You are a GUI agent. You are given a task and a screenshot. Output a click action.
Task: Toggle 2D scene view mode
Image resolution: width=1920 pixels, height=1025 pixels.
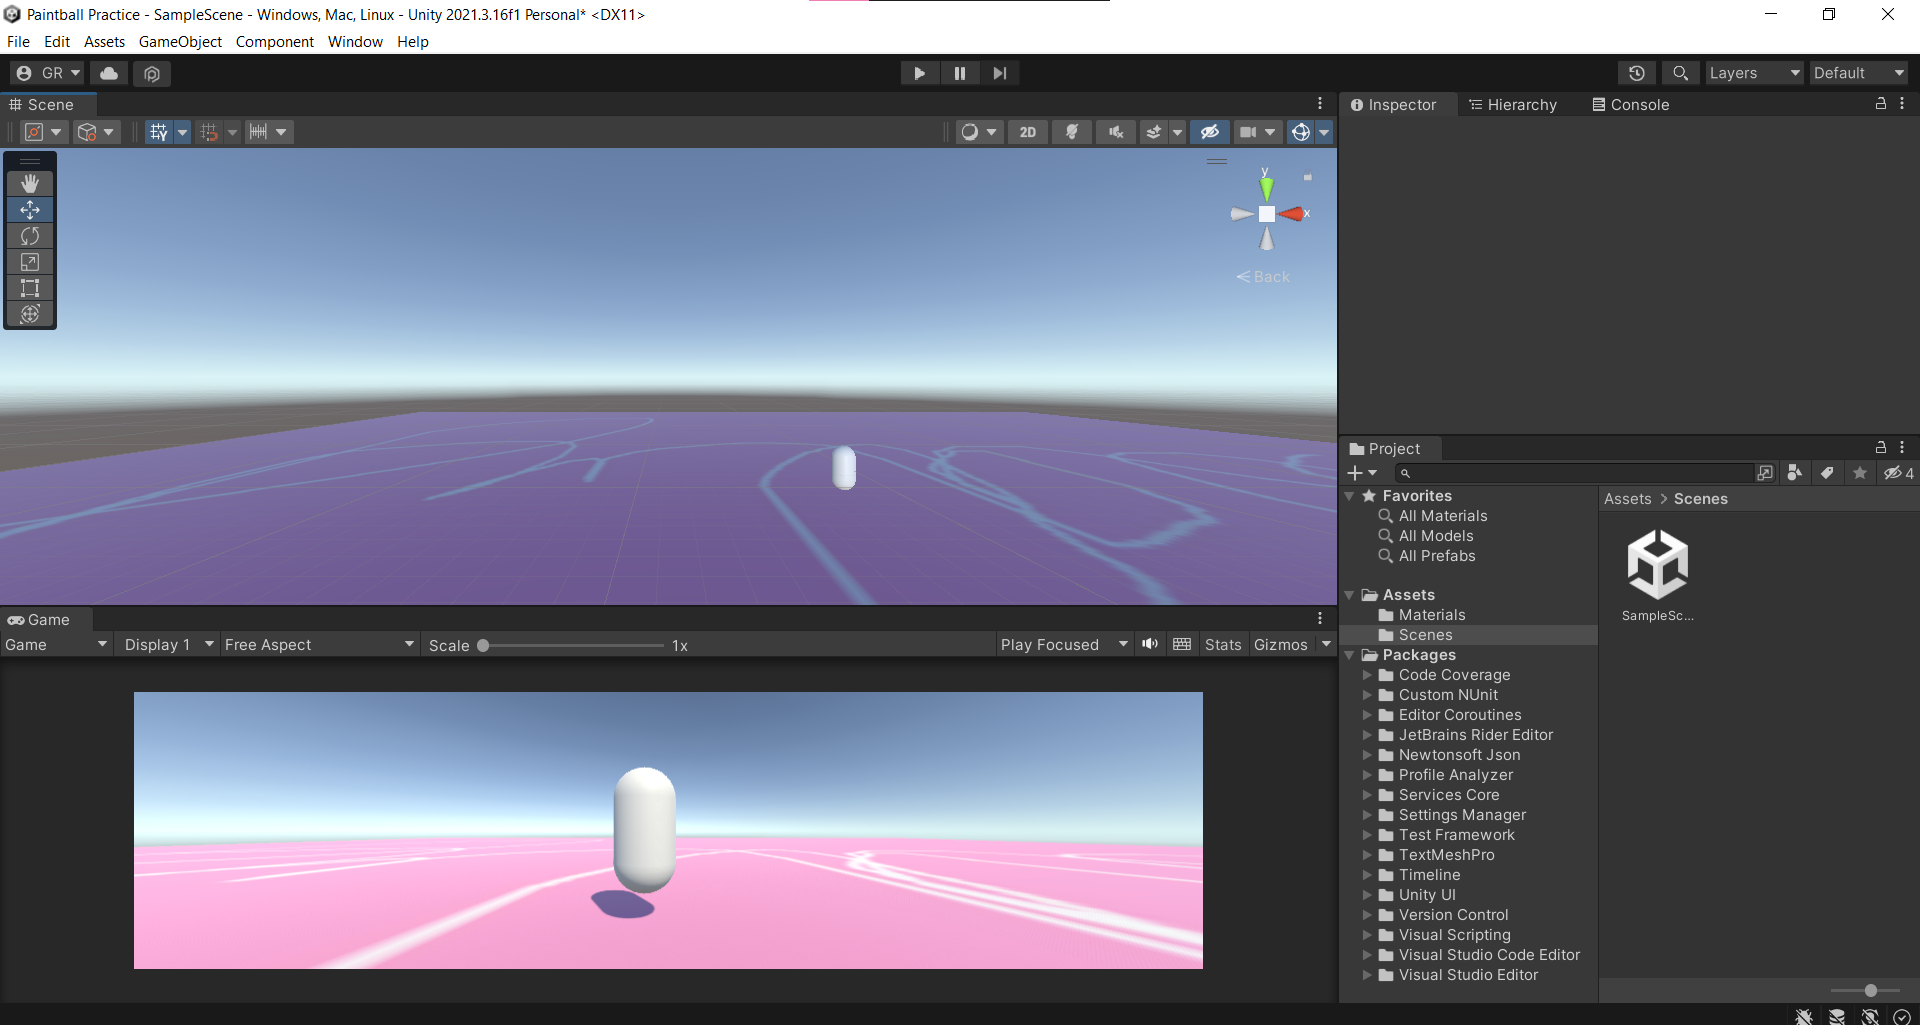[x=1028, y=132]
